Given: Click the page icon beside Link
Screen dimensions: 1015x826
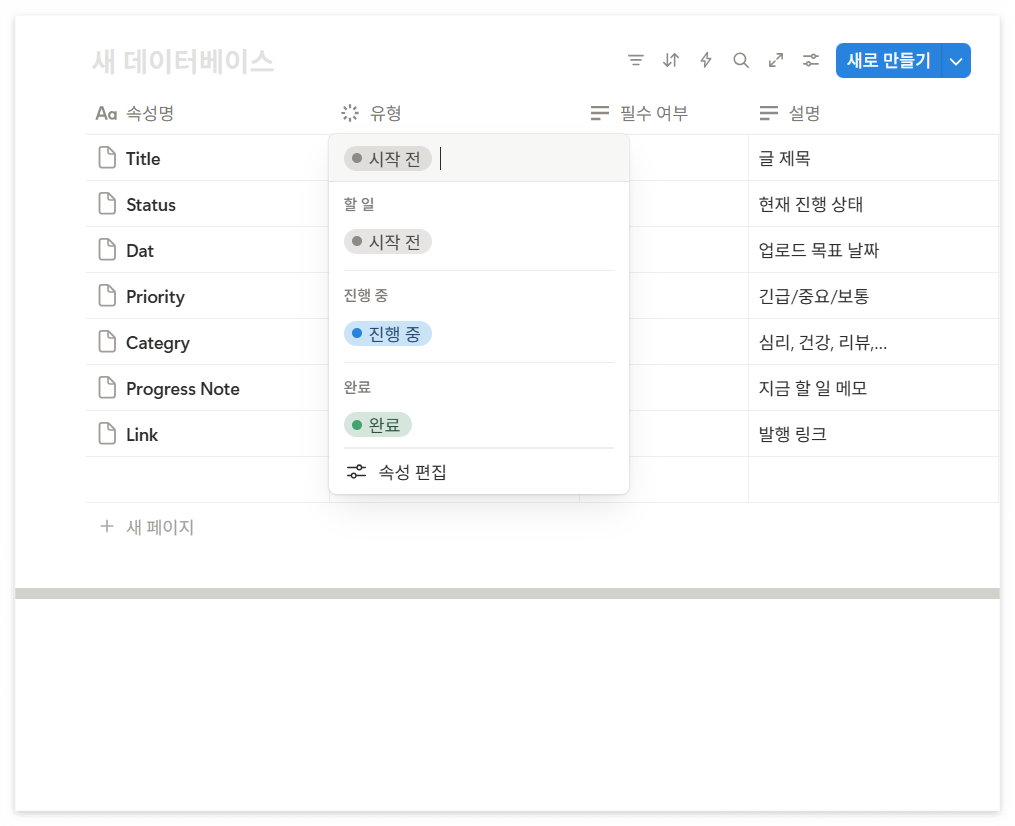Looking at the screenshot, I should coord(107,433).
